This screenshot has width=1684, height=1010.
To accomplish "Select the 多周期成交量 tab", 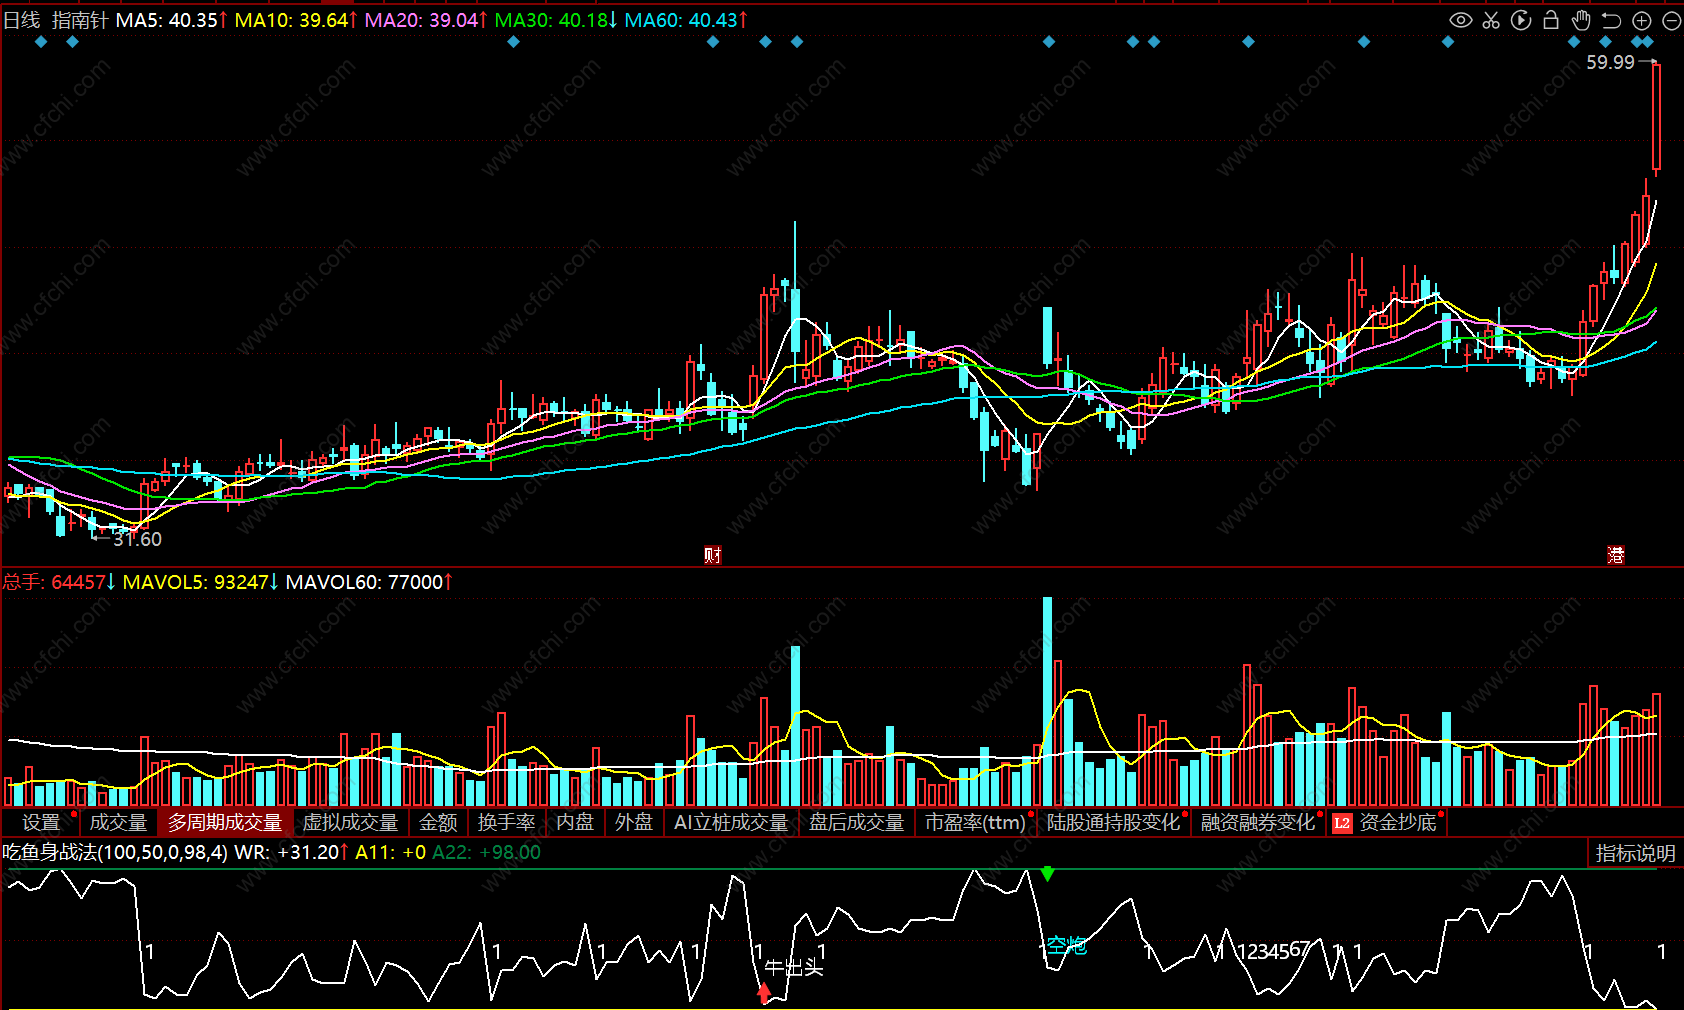I will 225,822.
